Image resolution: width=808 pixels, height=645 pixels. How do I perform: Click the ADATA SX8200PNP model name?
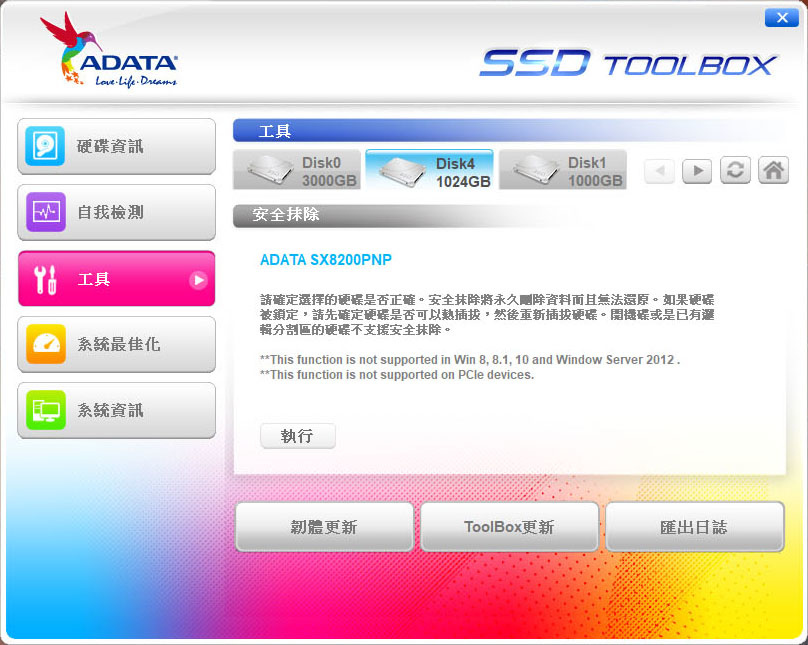(x=326, y=260)
